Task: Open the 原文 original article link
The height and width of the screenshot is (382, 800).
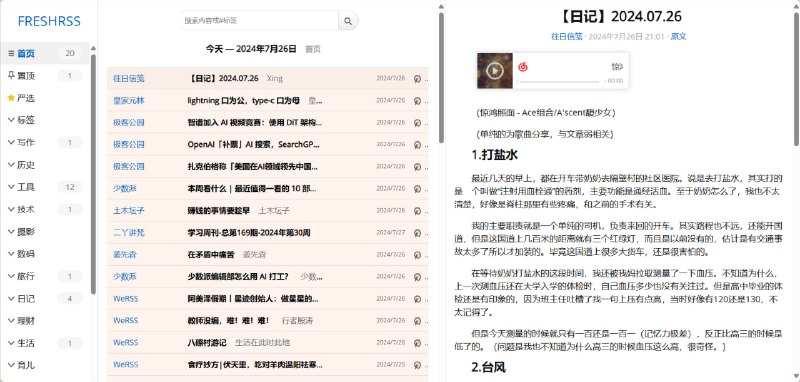Action: (679, 37)
